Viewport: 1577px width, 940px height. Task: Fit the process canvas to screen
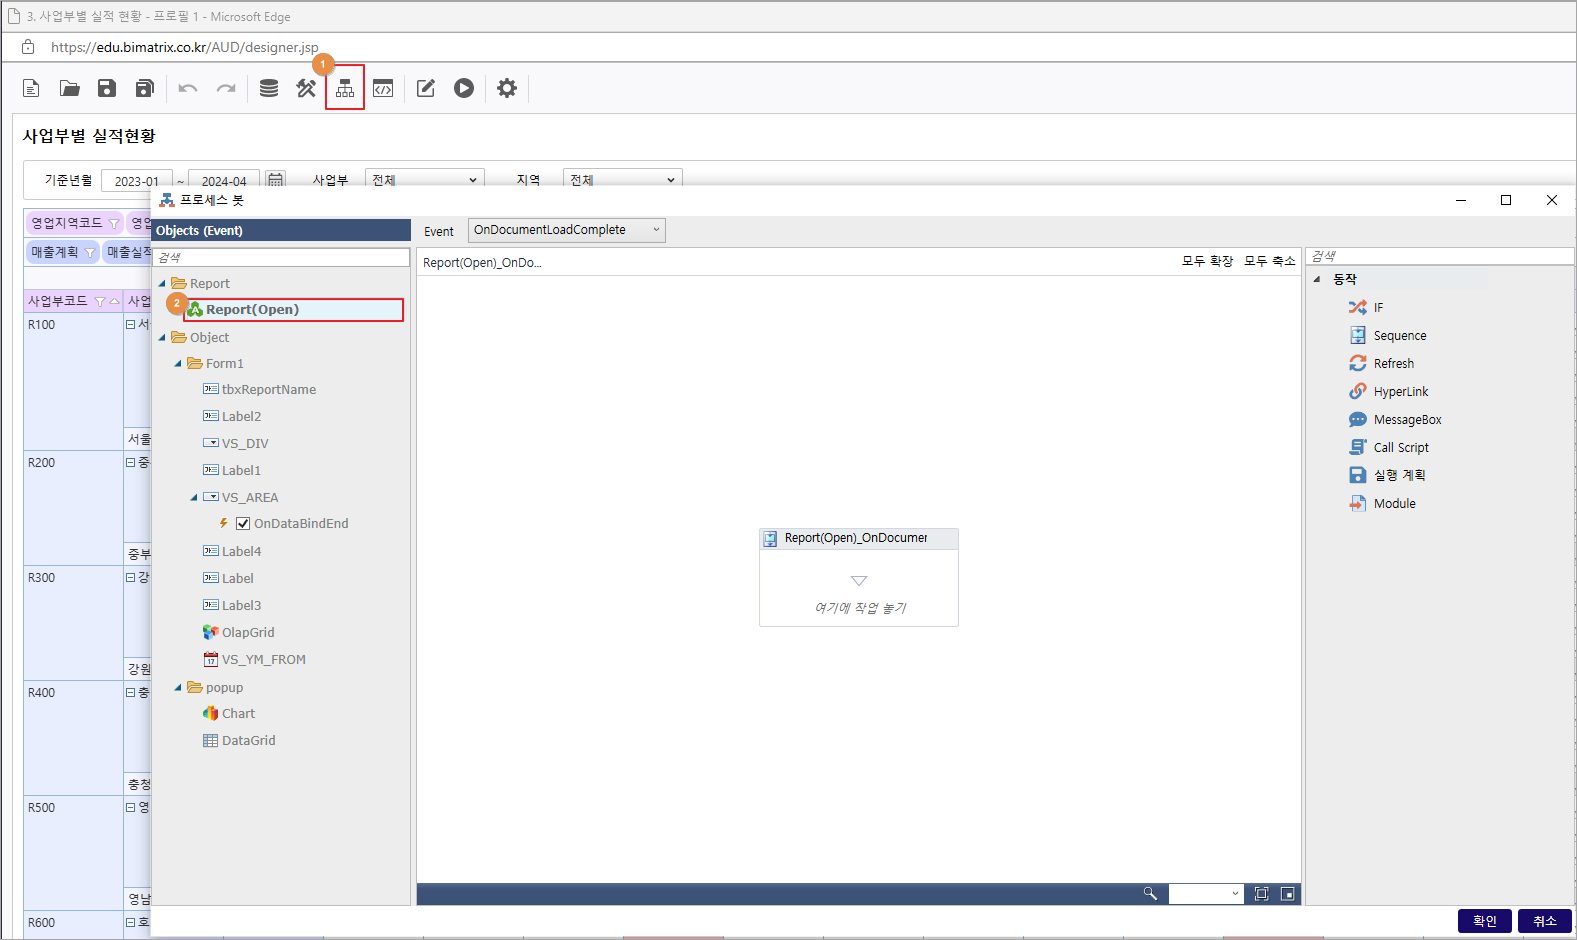(x=1261, y=894)
